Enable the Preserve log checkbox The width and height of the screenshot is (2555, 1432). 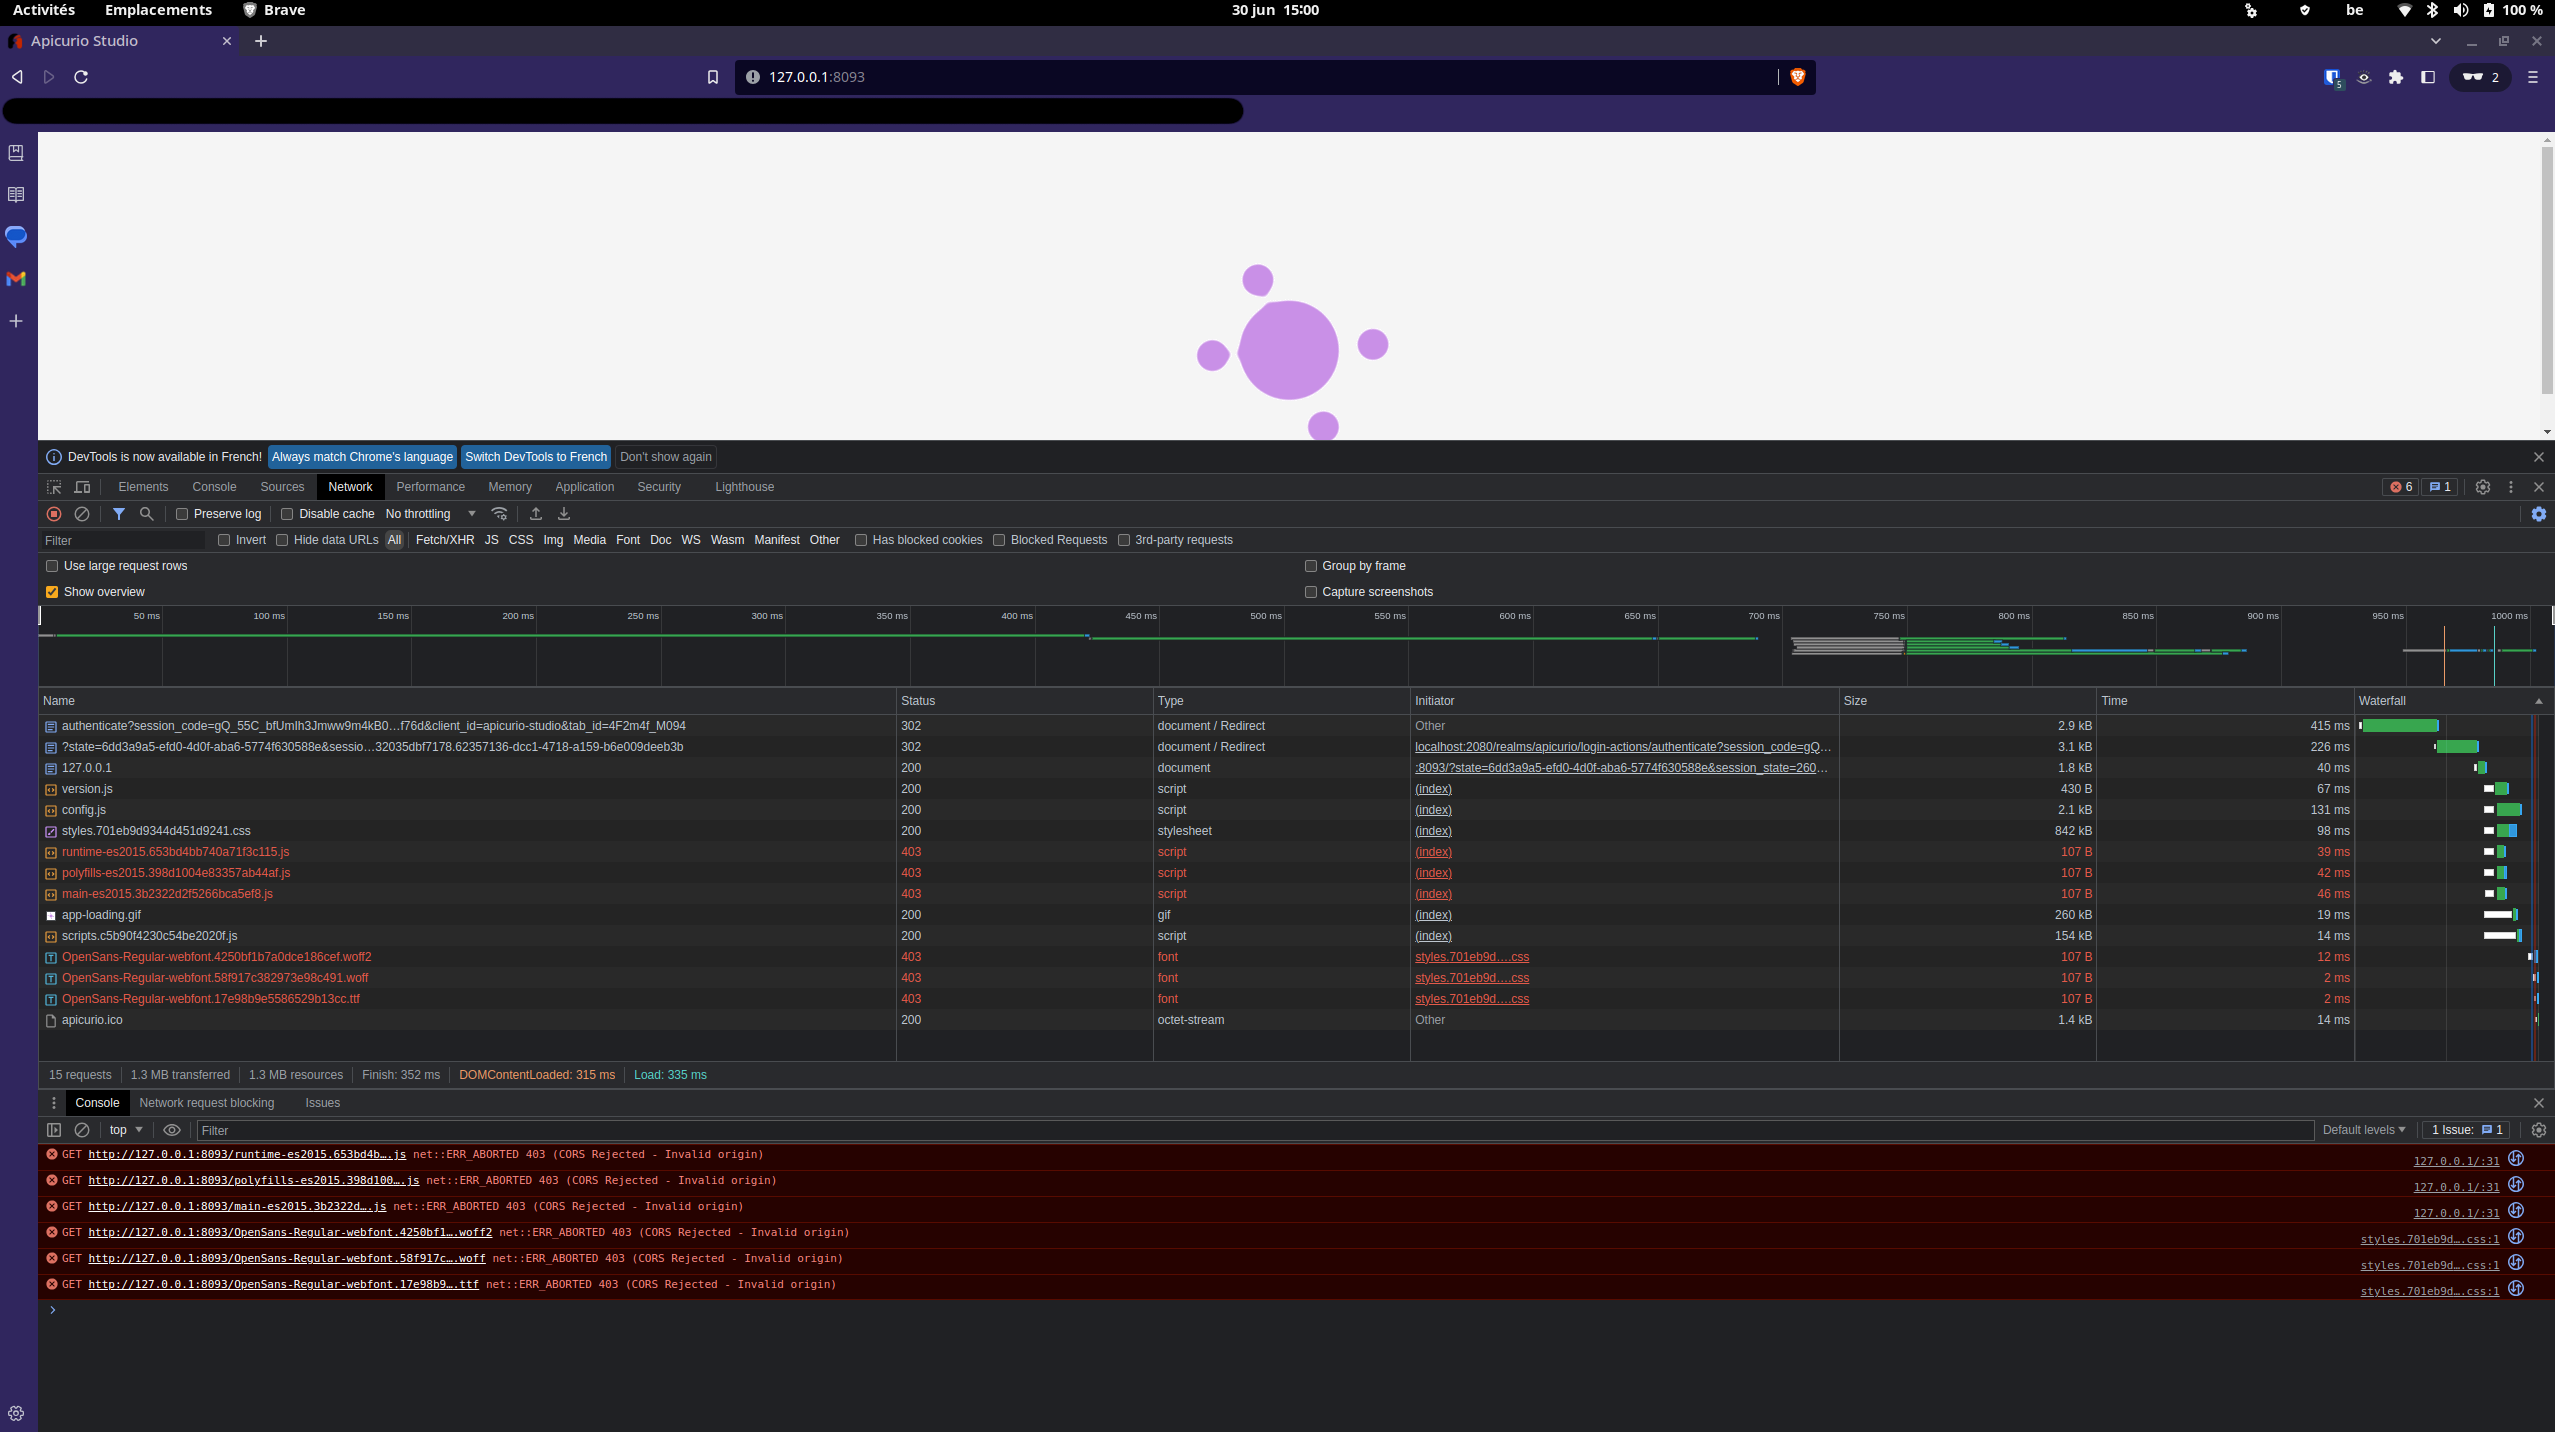click(x=182, y=513)
